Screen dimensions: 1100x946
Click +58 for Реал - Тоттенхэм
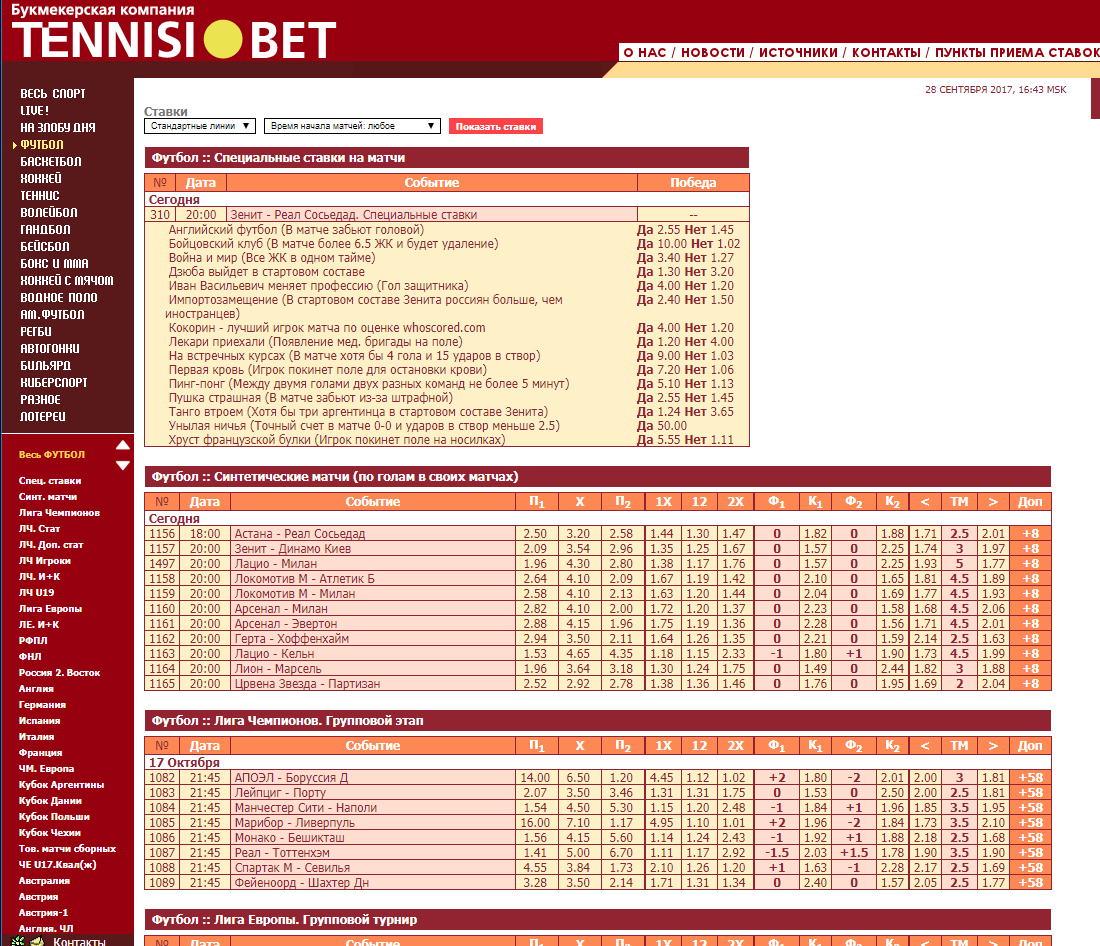(x=1030, y=853)
